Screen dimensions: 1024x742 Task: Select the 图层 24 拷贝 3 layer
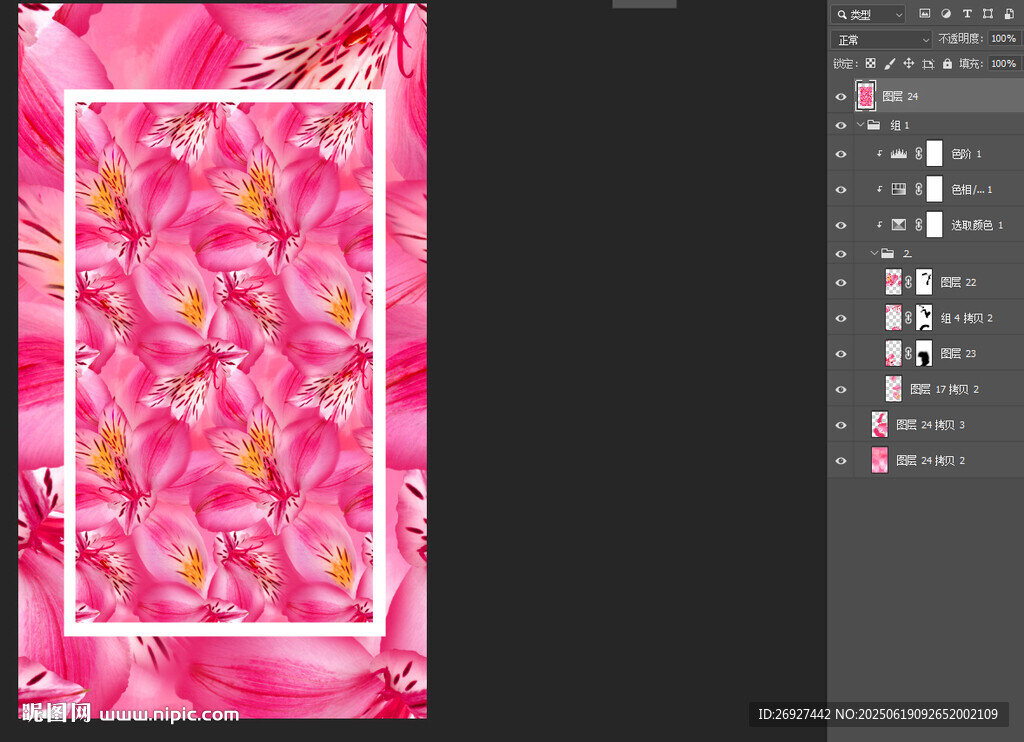pyautogui.click(x=930, y=425)
